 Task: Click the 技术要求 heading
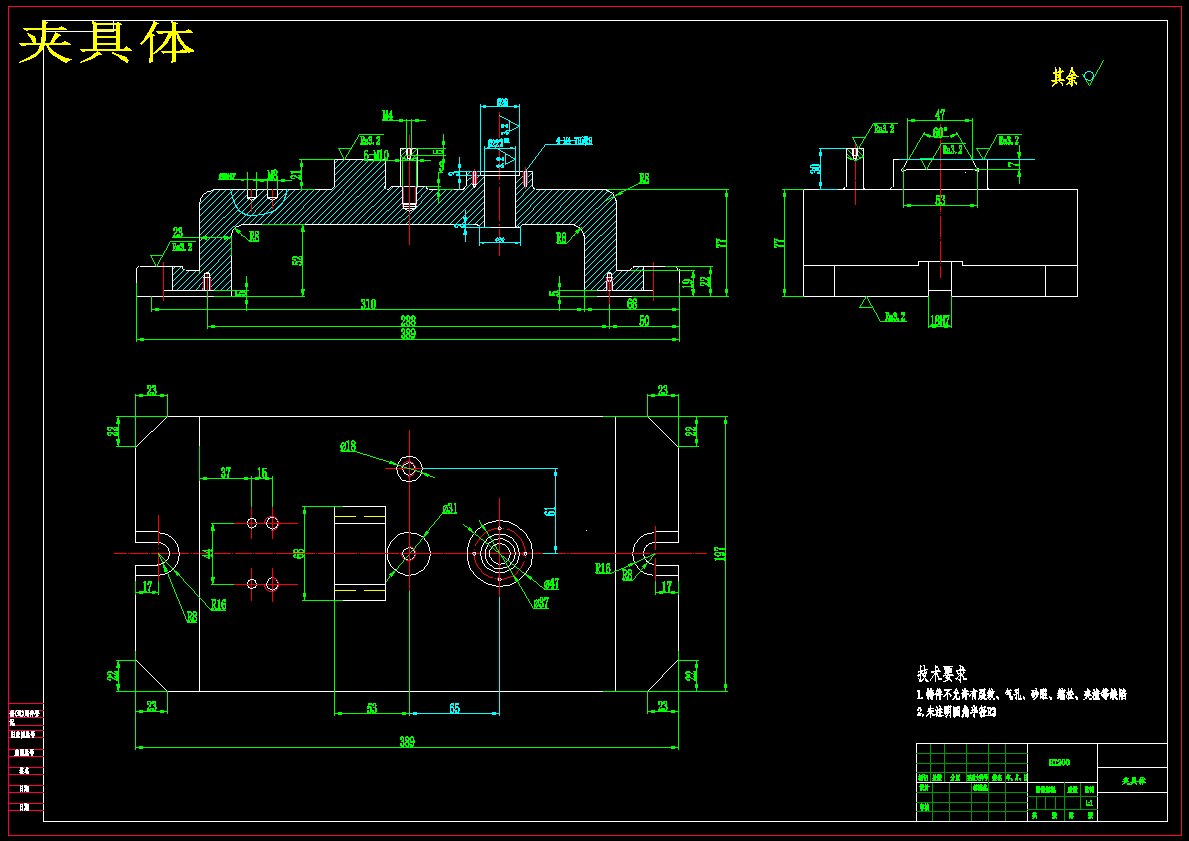pyautogui.click(x=942, y=674)
